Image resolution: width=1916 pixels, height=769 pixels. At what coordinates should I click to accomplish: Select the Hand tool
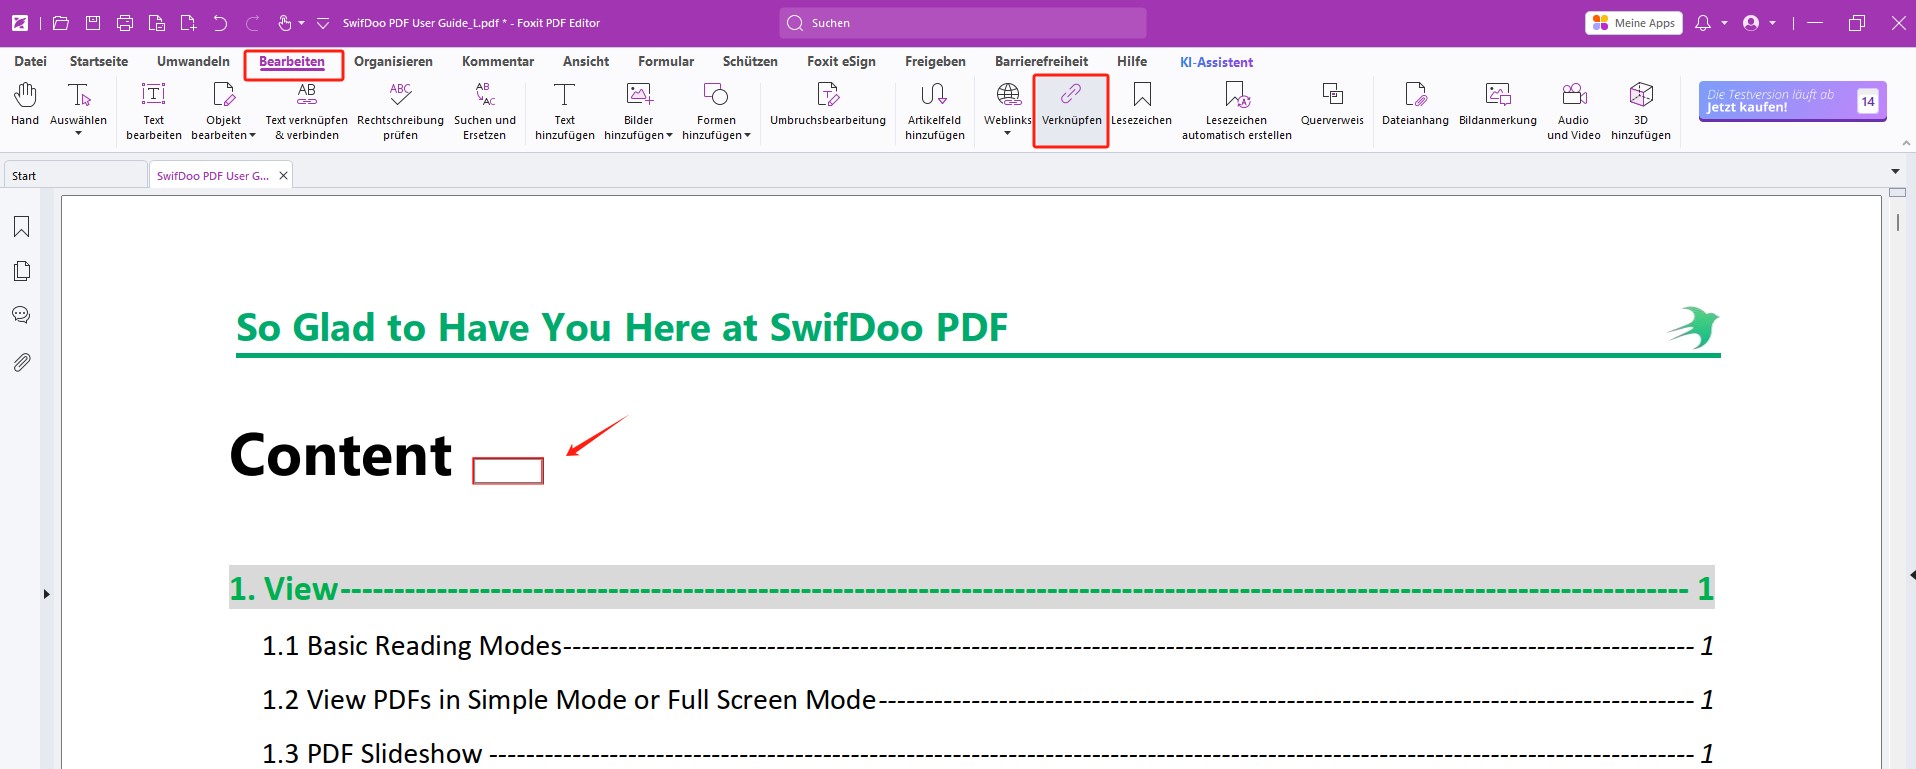tap(25, 104)
